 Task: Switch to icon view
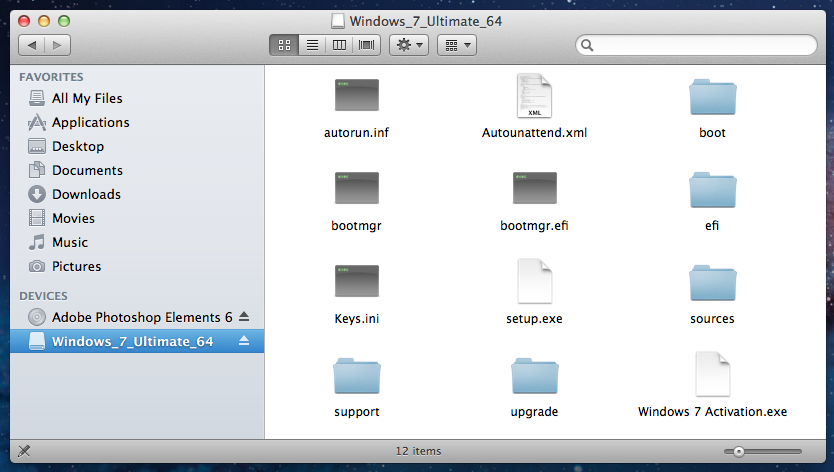[x=285, y=45]
